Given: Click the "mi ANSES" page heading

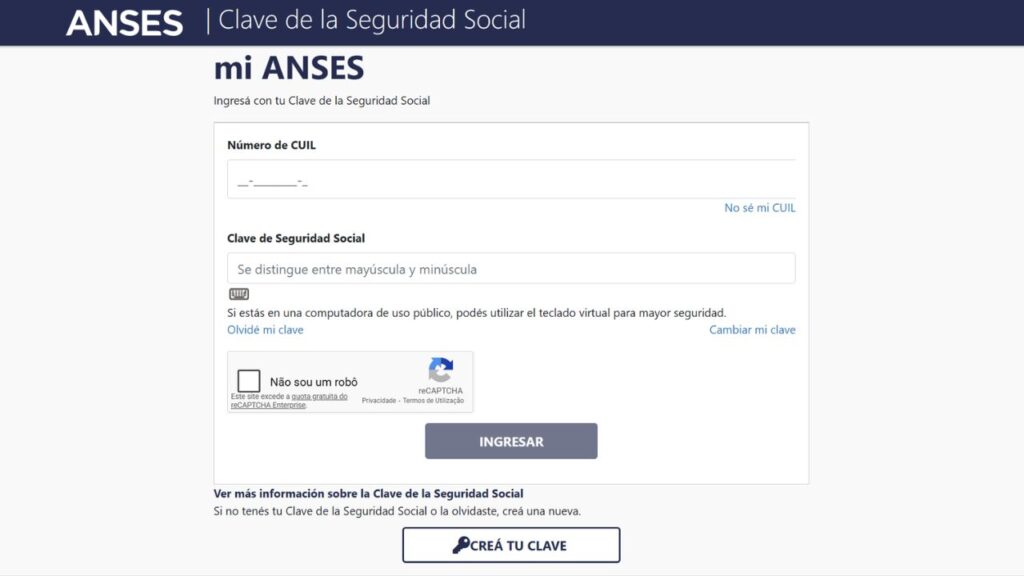Looking at the screenshot, I should click(x=289, y=68).
